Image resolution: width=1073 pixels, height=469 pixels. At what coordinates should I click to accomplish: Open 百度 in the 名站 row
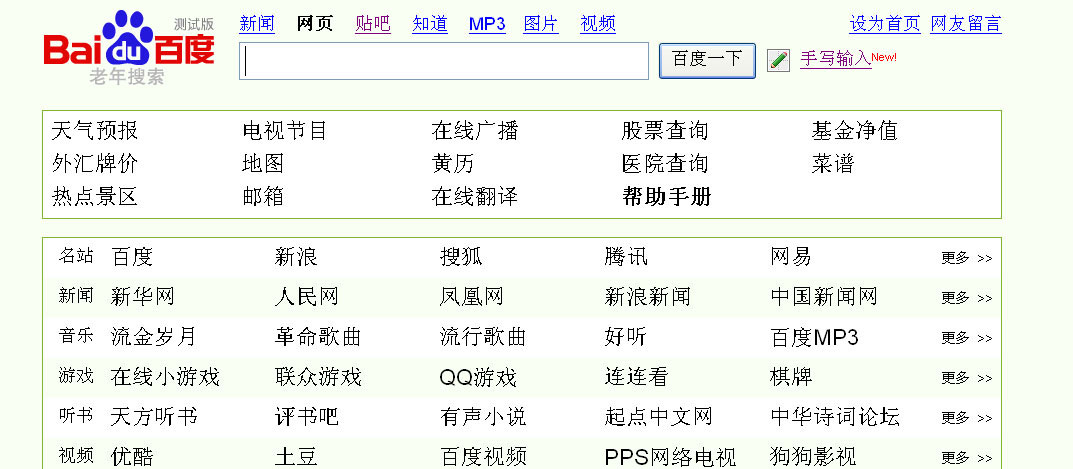(131, 257)
